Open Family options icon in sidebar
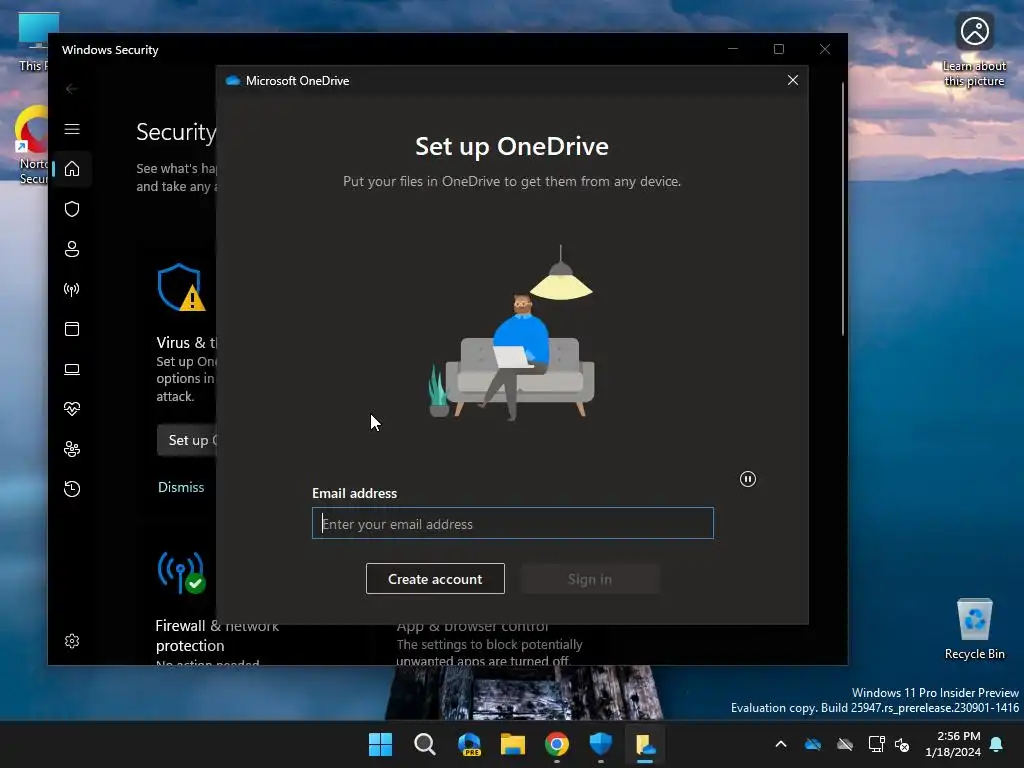The height and width of the screenshot is (768, 1024). tap(72, 449)
